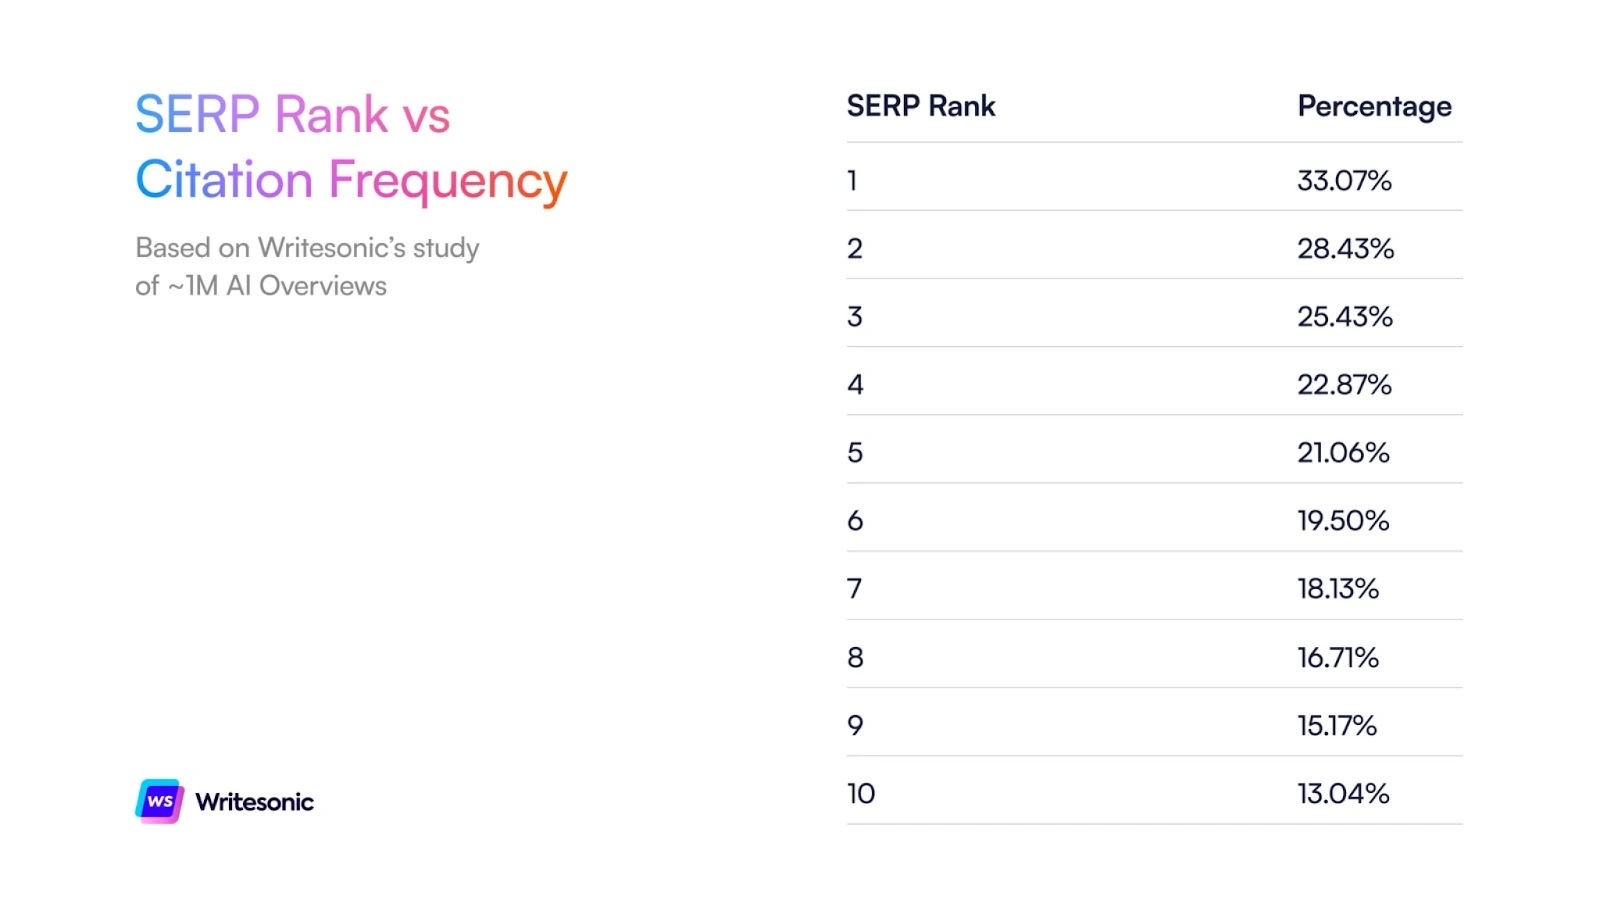Select the 18.13% percentage value
The height and width of the screenshot is (900, 1600).
[x=1338, y=589]
